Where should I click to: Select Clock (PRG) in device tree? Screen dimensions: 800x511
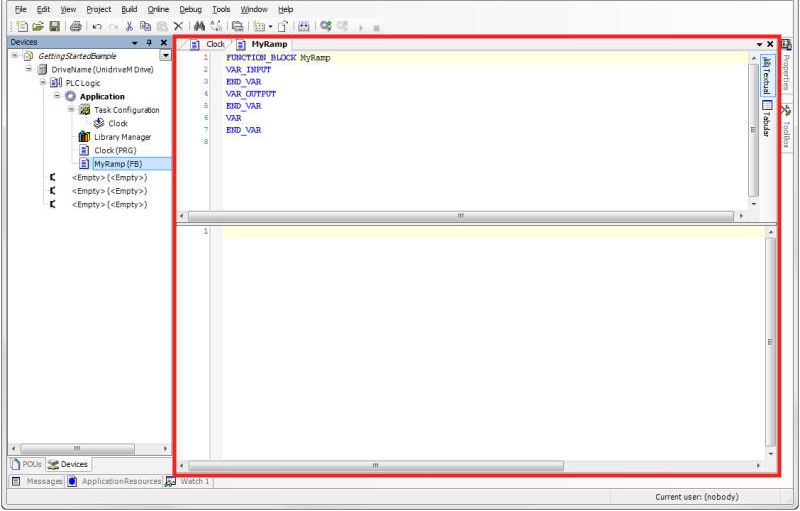tap(115, 150)
